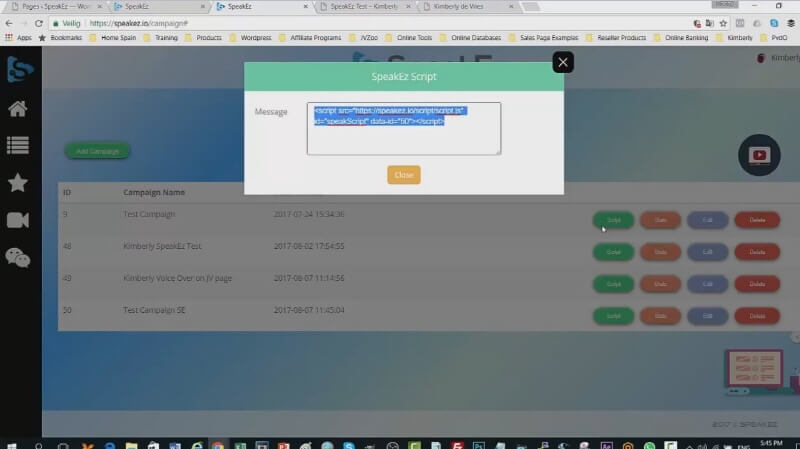The image size is (800, 449).
Task: Open the Apps shortcut in bookmarks bar
Action: [x=18, y=38]
